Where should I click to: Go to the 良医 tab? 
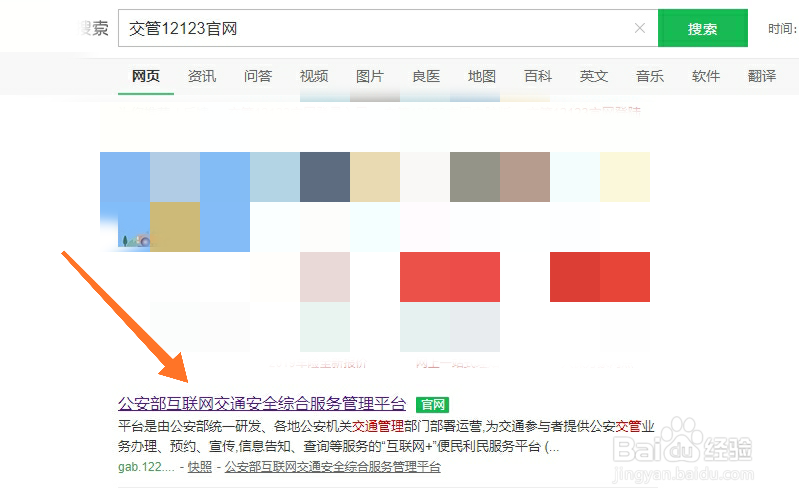click(x=426, y=76)
